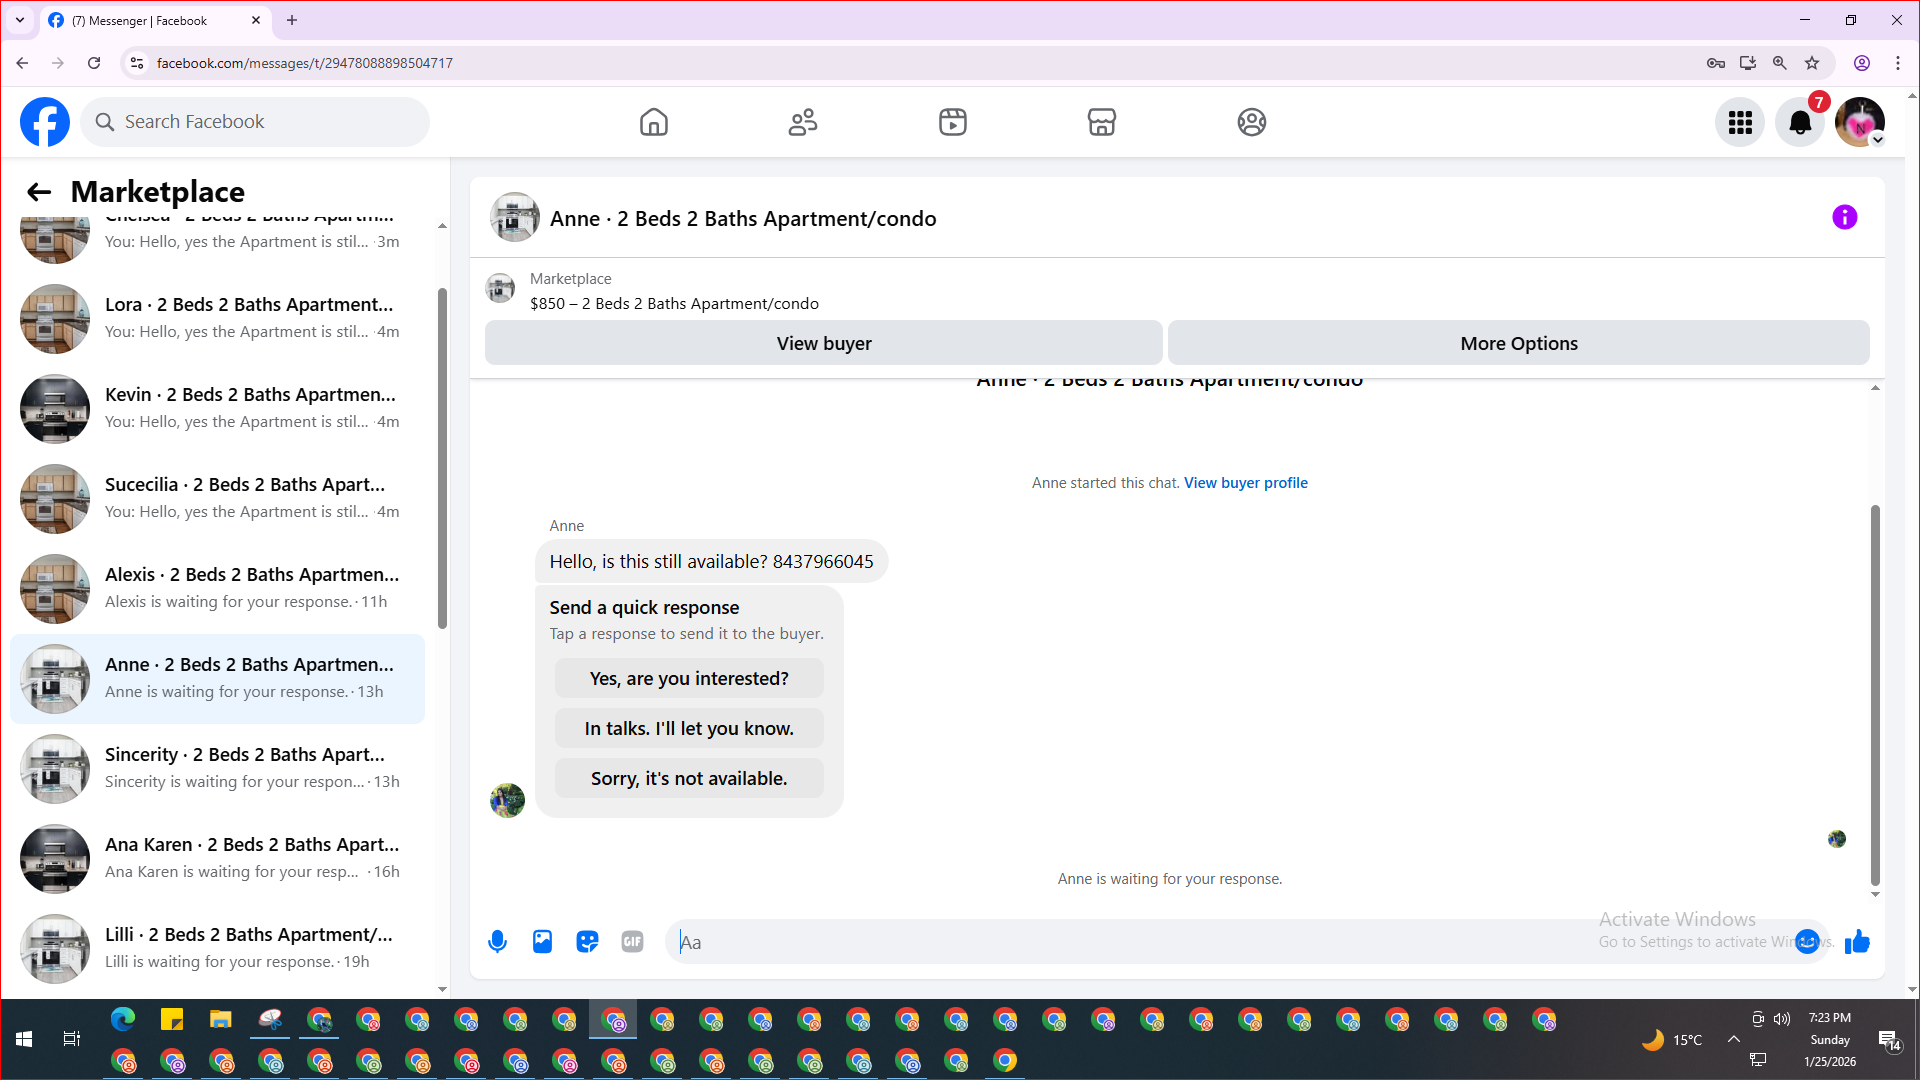1920x1080 pixels.
Task: Open the Chrome profile icon
Action: (1862, 63)
